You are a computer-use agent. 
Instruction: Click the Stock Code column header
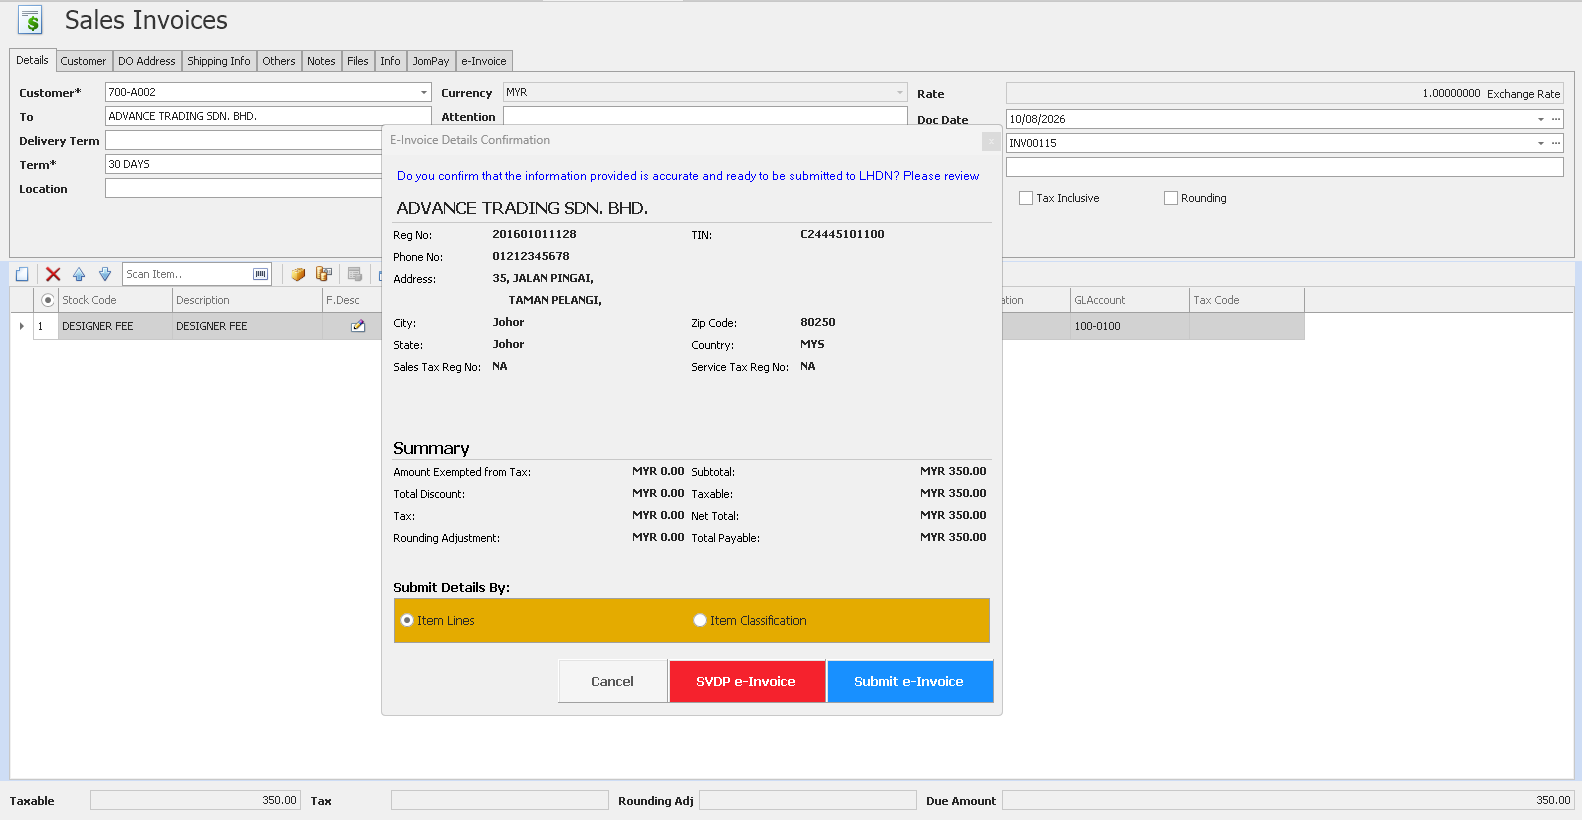tap(115, 300)
